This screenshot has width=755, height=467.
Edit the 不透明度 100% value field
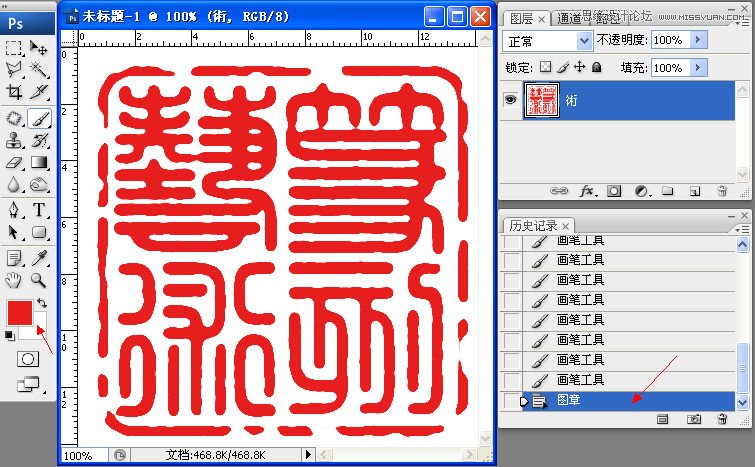(671, 39)
